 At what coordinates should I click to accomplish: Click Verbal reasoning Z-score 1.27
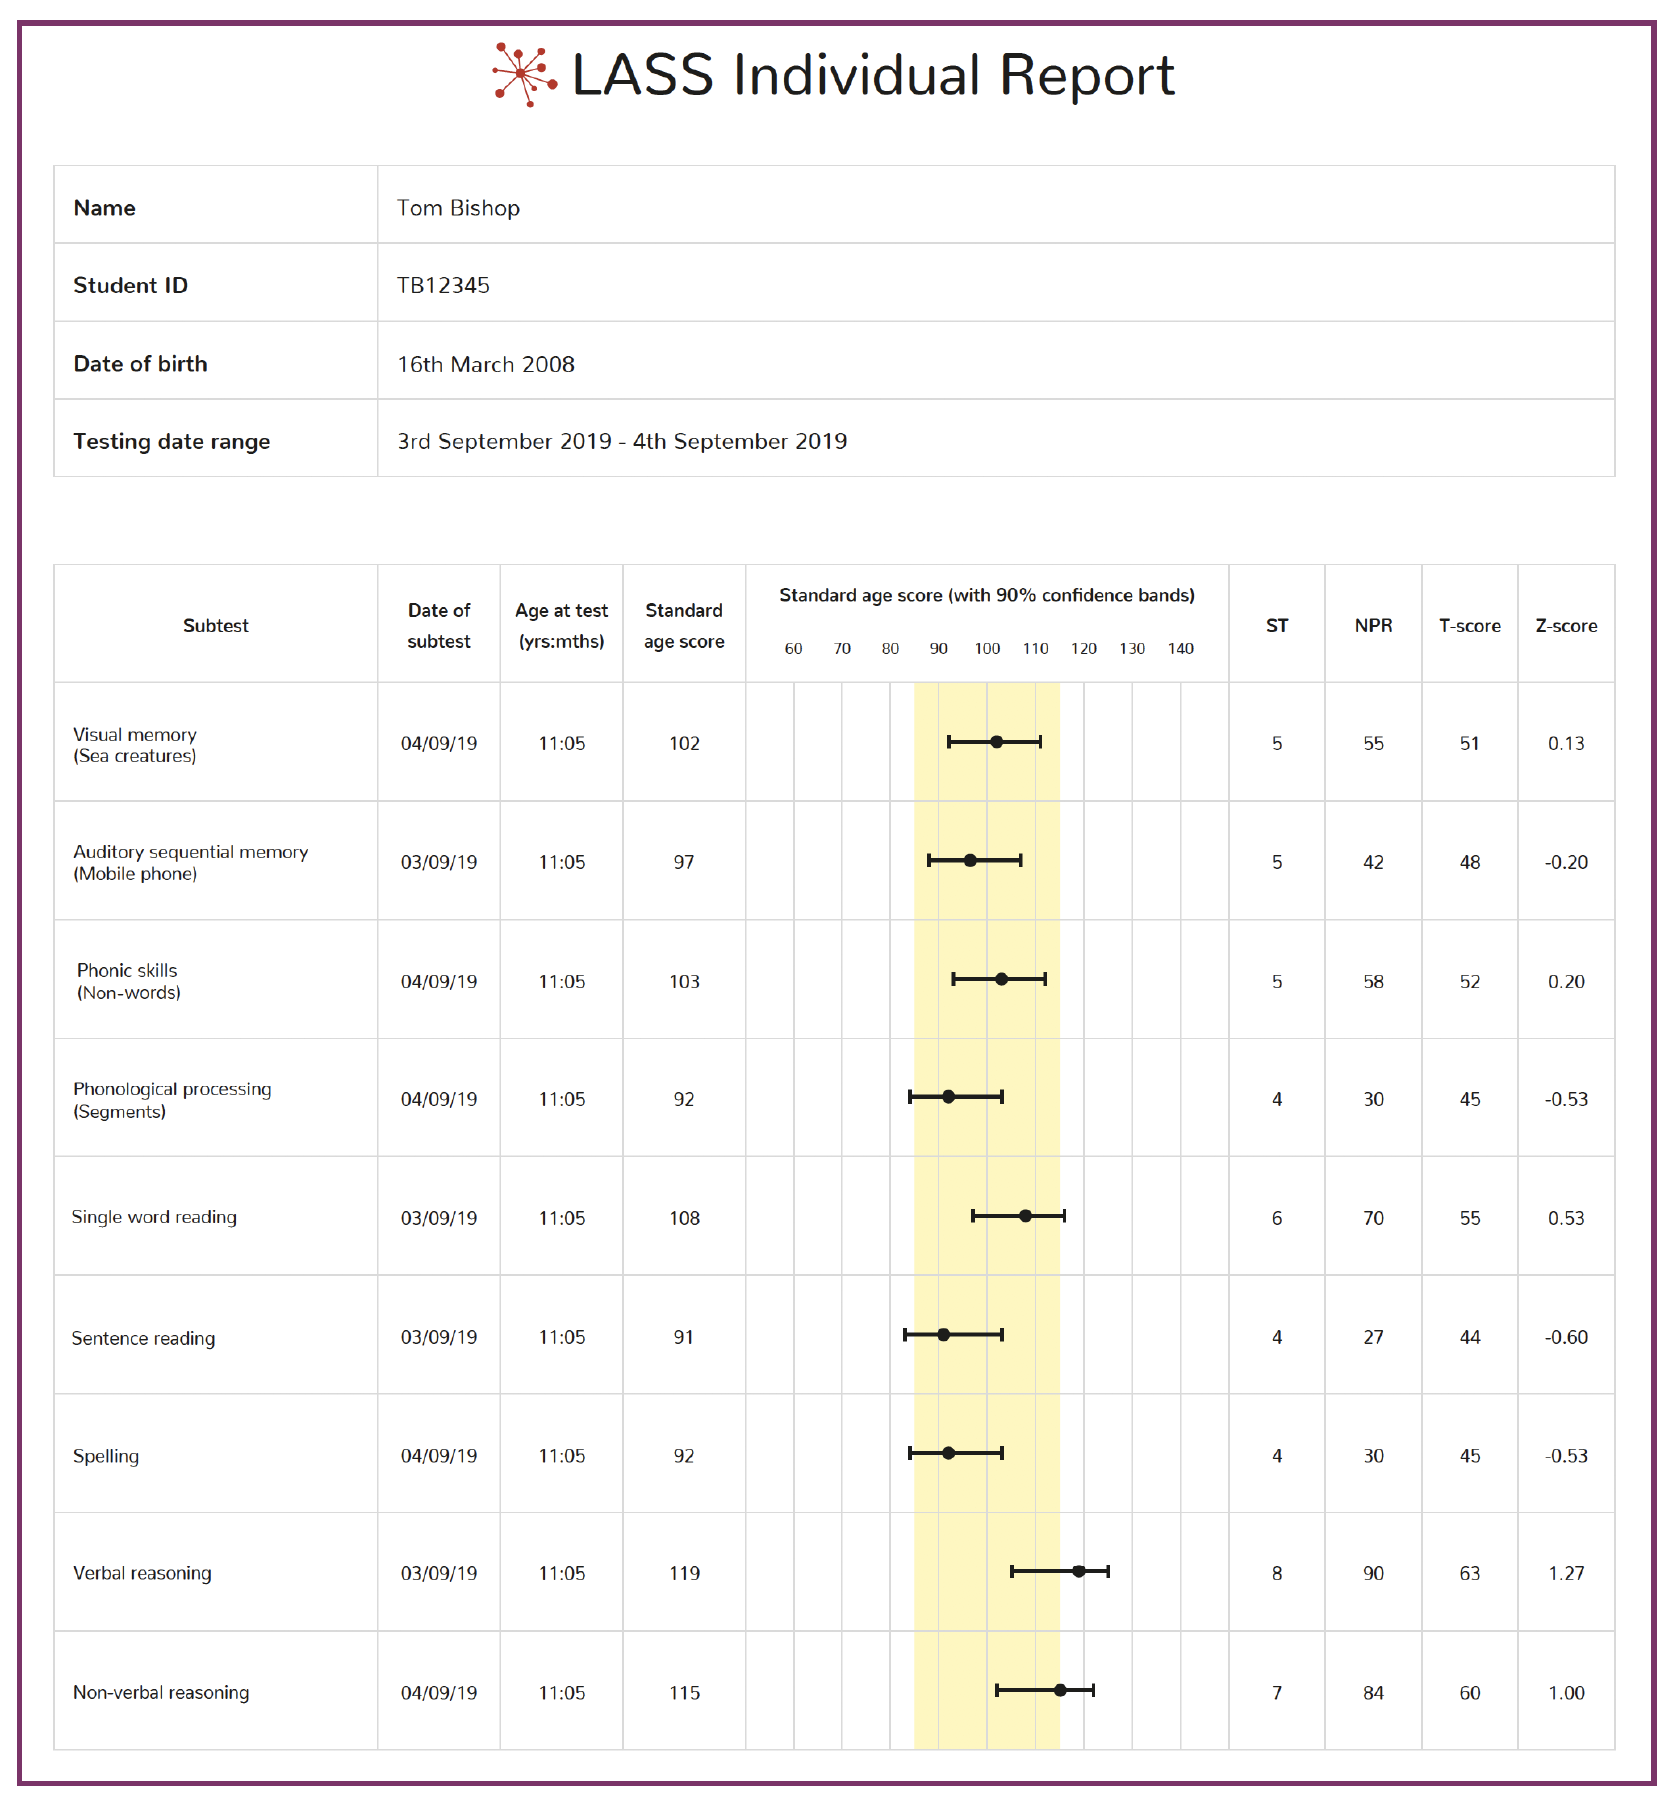pos(1566,1573)
